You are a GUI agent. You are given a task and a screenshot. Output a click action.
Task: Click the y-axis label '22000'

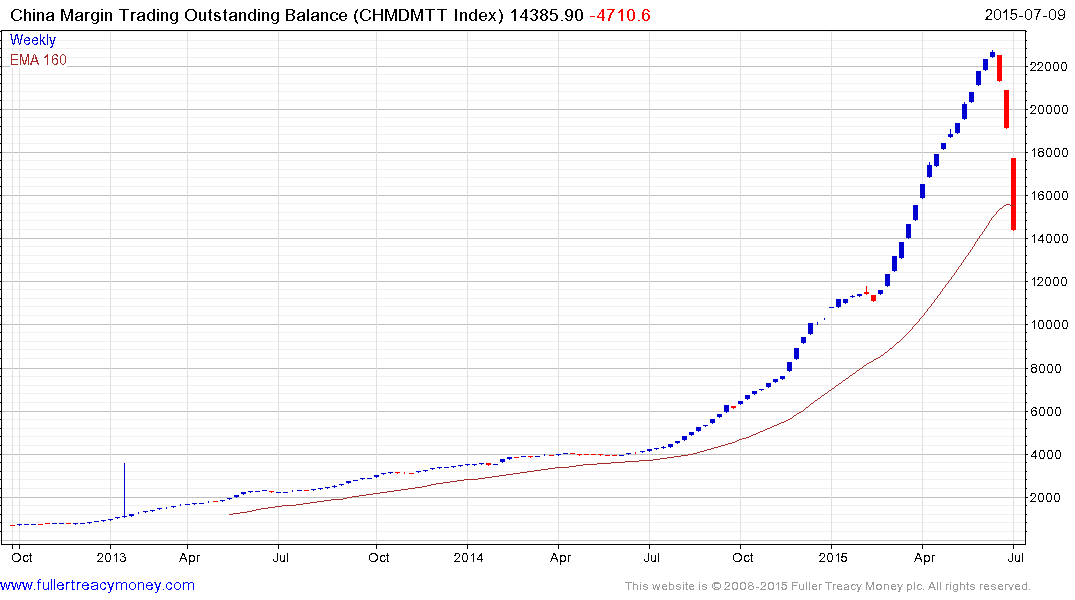pos(1048,67)
